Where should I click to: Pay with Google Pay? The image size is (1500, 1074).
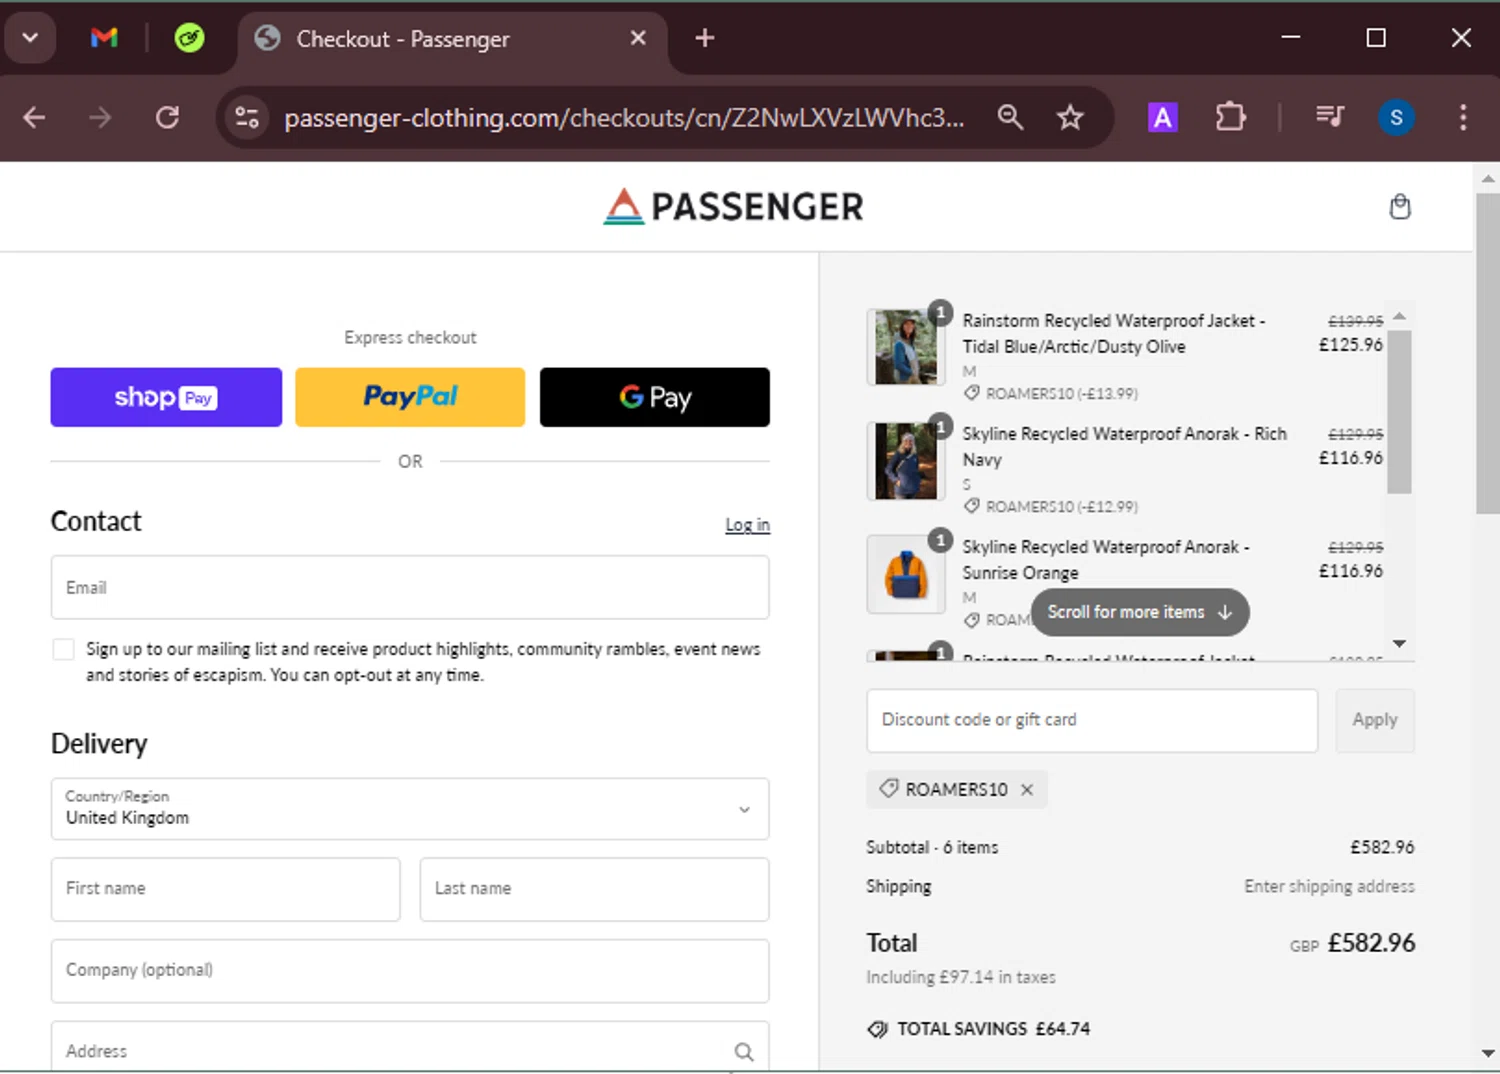click(655, 397)
